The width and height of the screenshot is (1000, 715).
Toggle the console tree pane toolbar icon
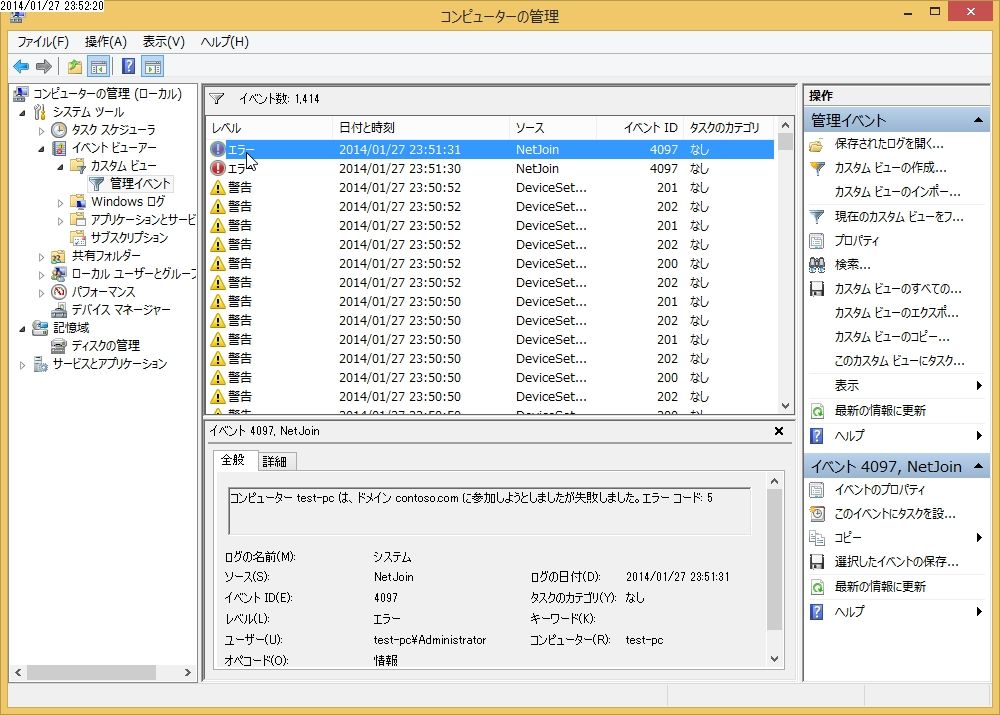(99, 66)
